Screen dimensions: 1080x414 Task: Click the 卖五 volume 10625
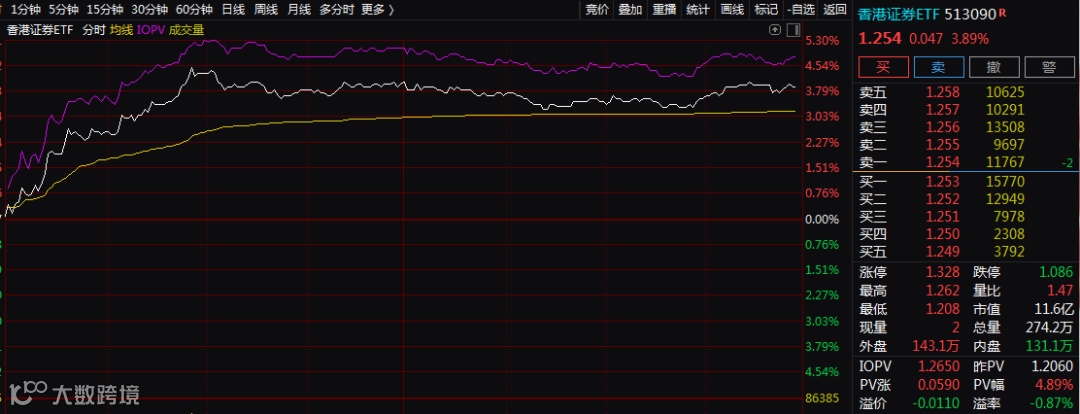(1005, 92)
